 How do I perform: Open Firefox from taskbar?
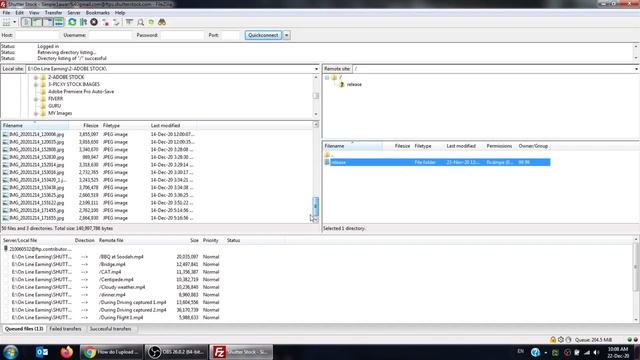pyautogui.click(x=67, y=352)
